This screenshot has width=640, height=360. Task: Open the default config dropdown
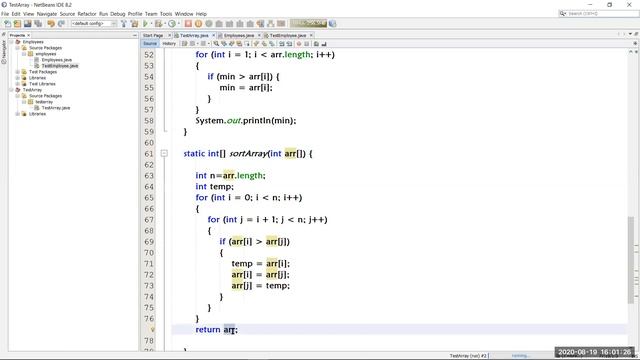[x=94, y=24]
